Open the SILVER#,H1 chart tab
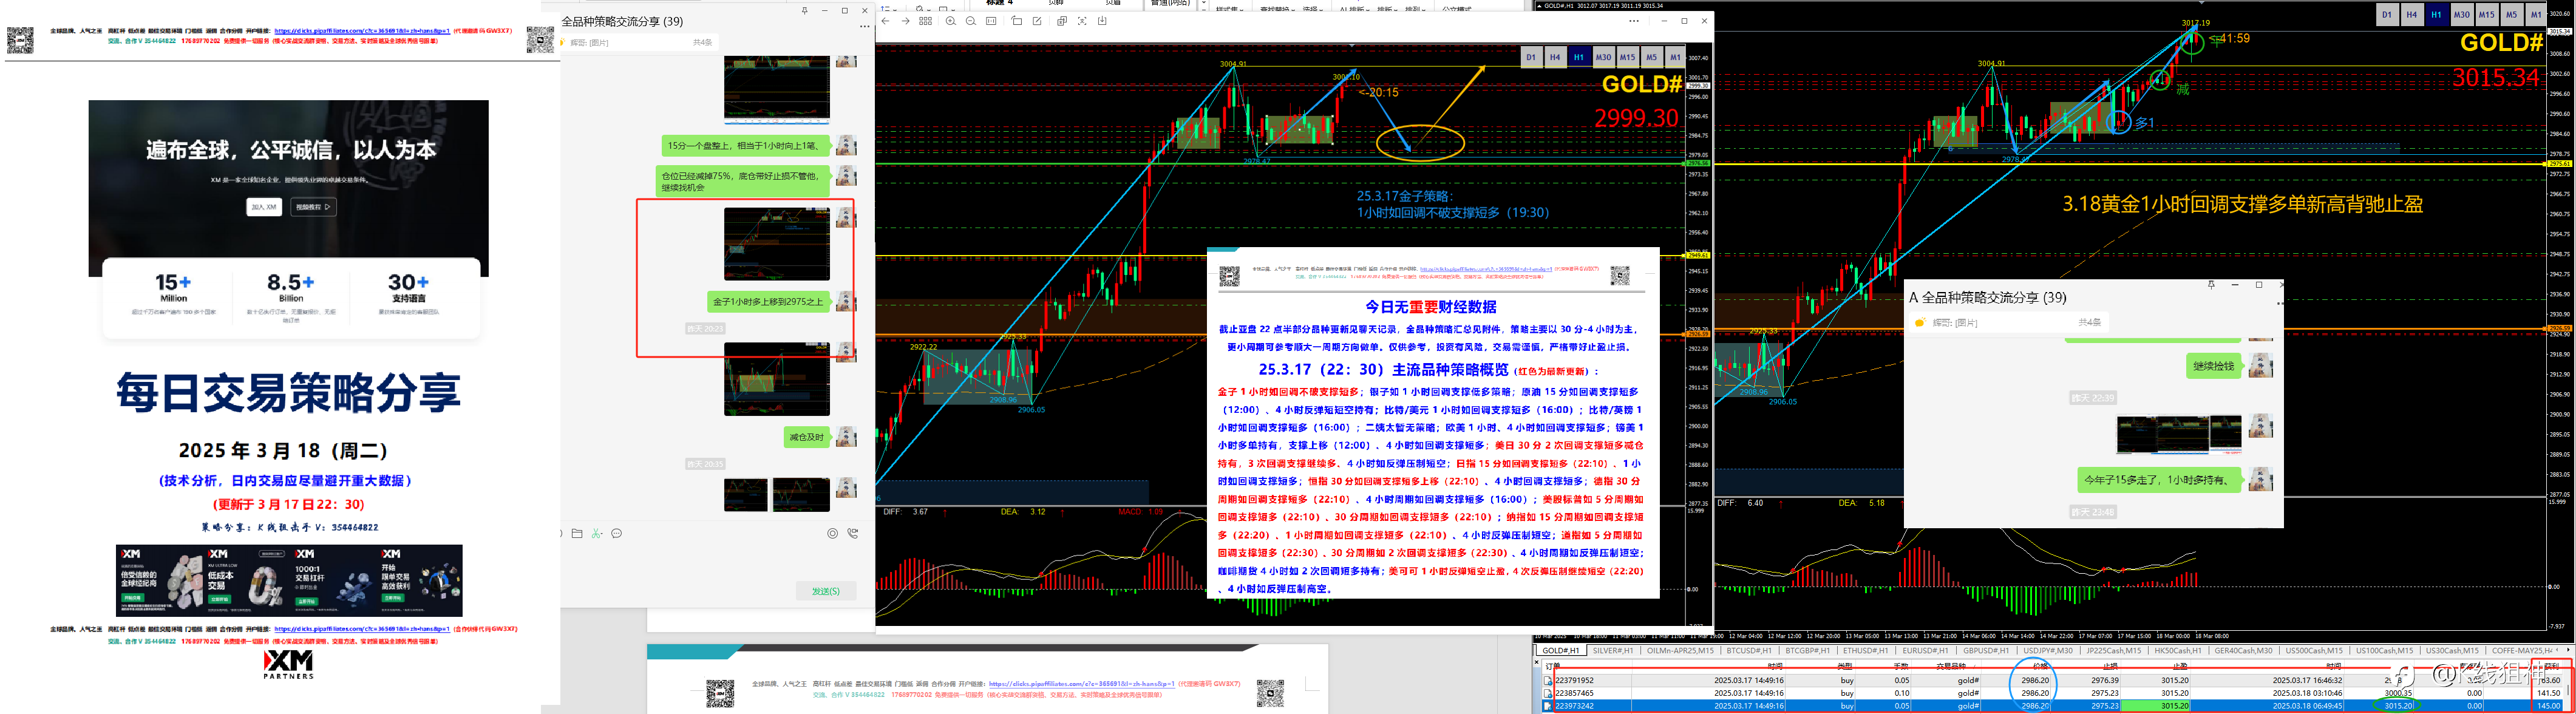 click(x=1613, y=650)
